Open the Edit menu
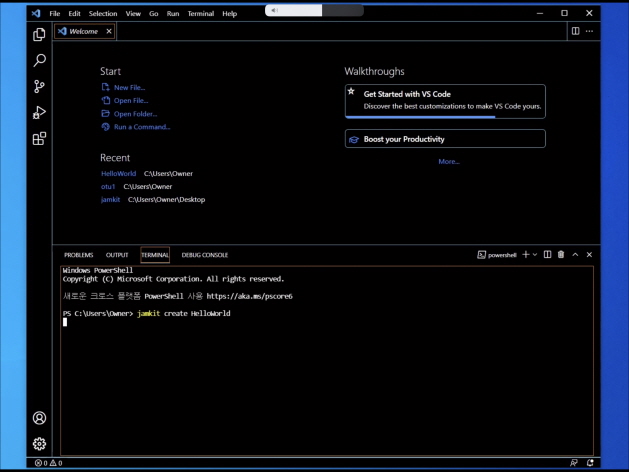This screenshot has height=472, width=629. (x=74, y=13)
